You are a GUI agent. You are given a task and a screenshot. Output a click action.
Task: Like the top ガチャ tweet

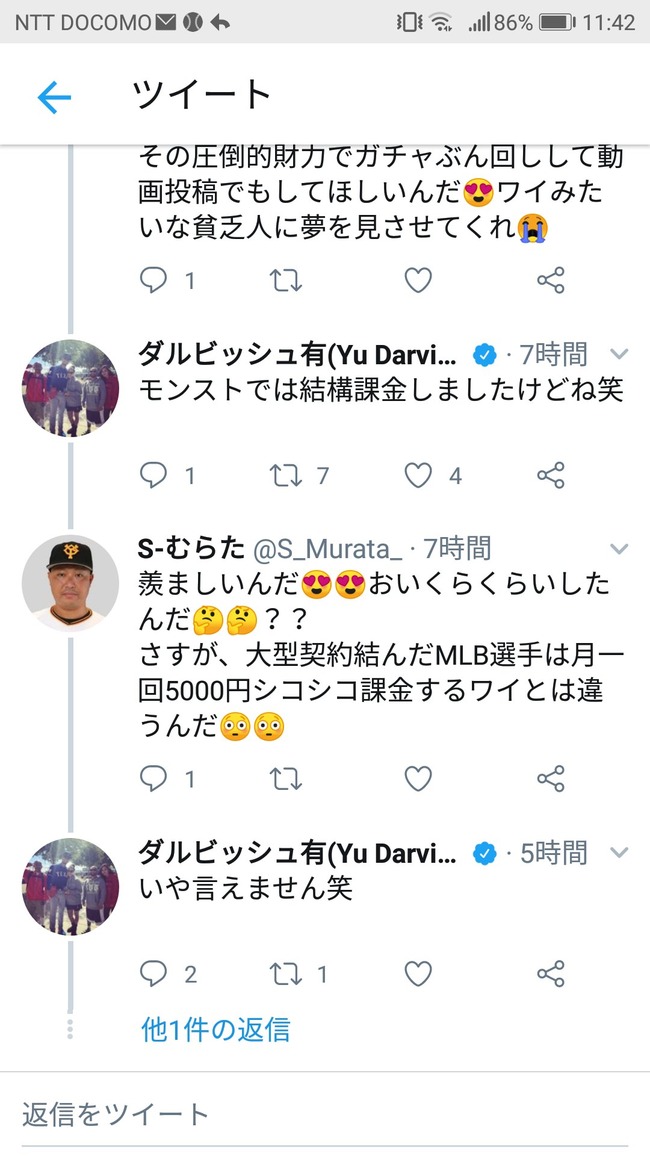click(418, 280)
